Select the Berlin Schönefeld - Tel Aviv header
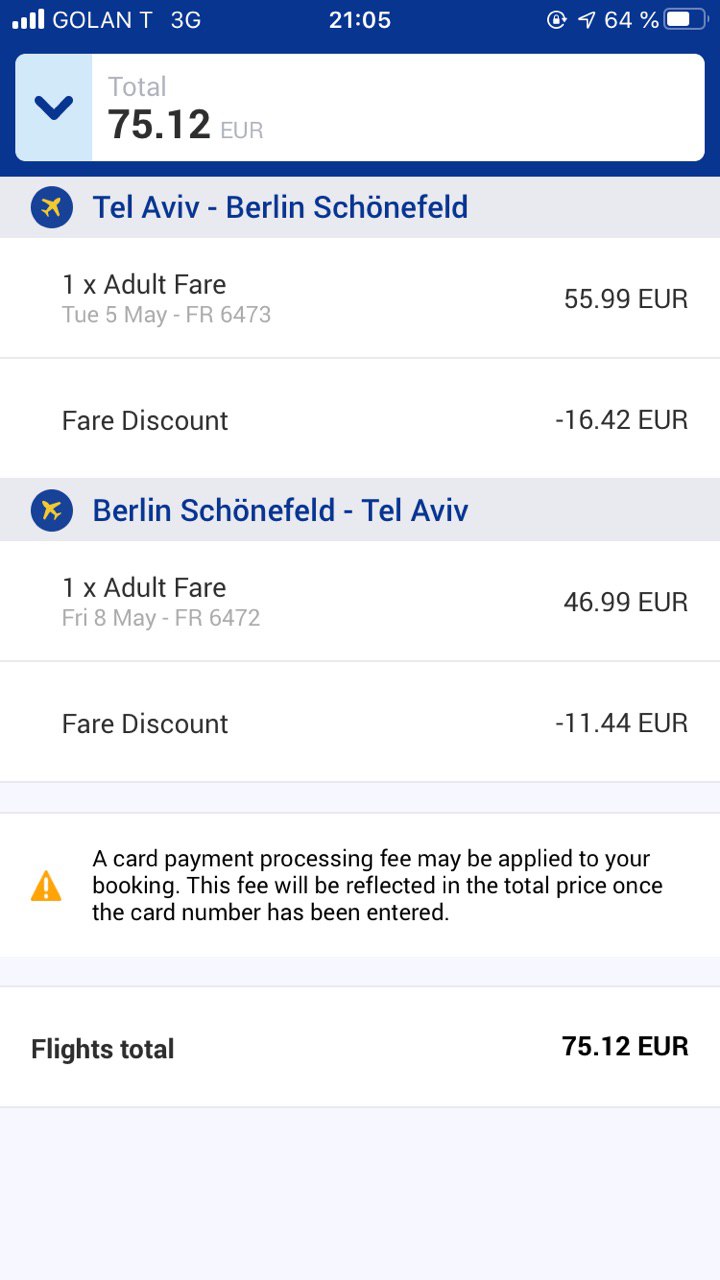The width and height of the screenshot is (720, 1280). (x=360, y=510)
